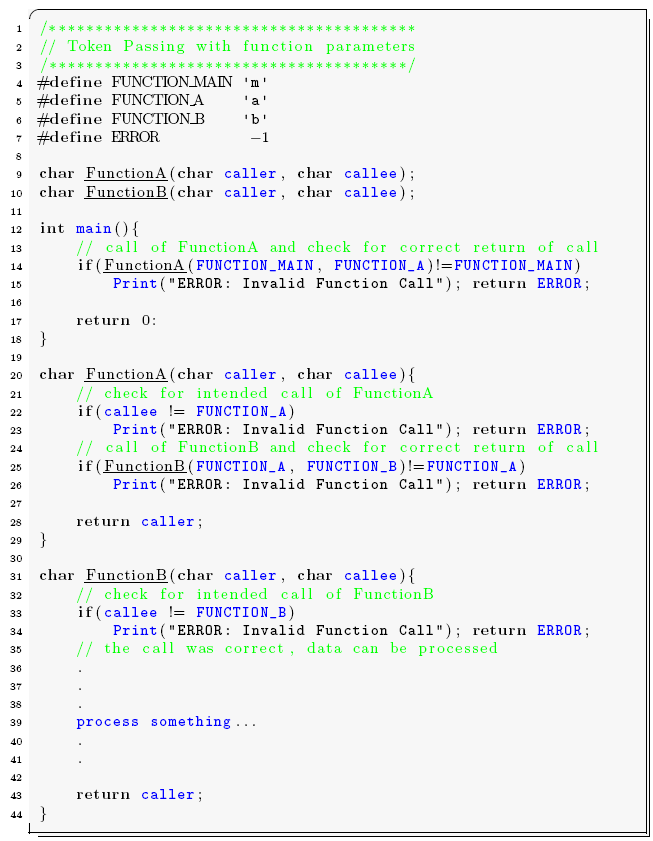
Task: Click the comment text "Token Passing with function parameters"
Action: (241, 47)
